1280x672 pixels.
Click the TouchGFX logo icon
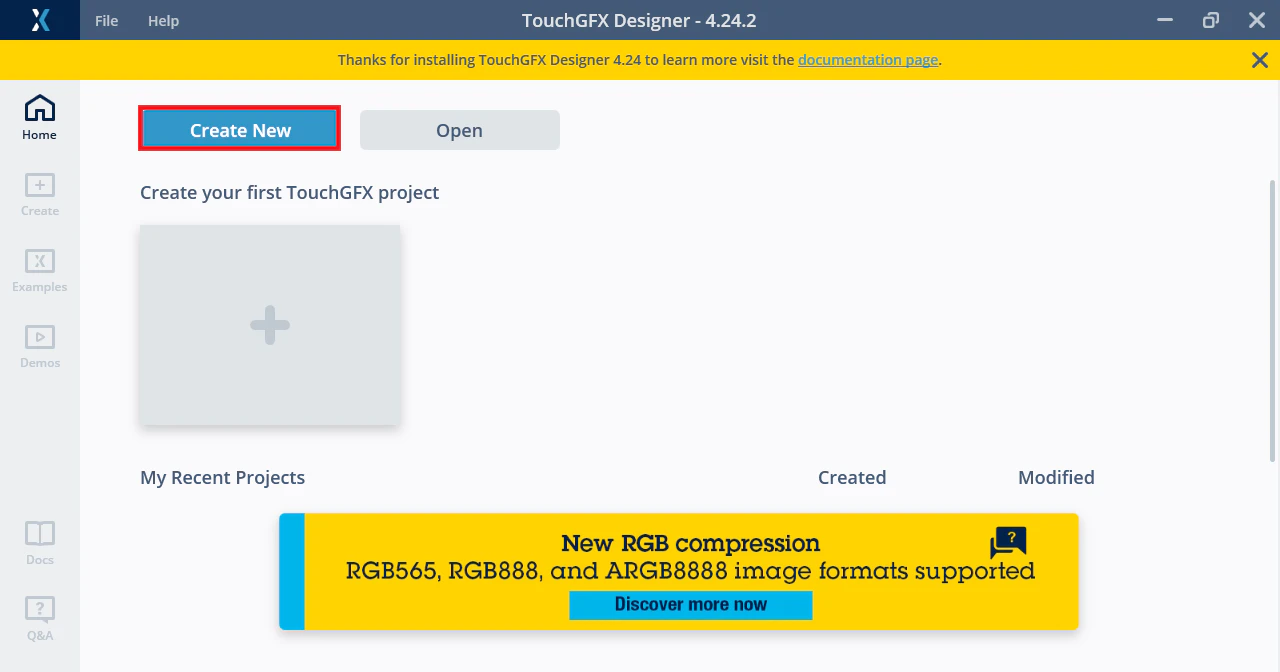(x=40, y=20)
